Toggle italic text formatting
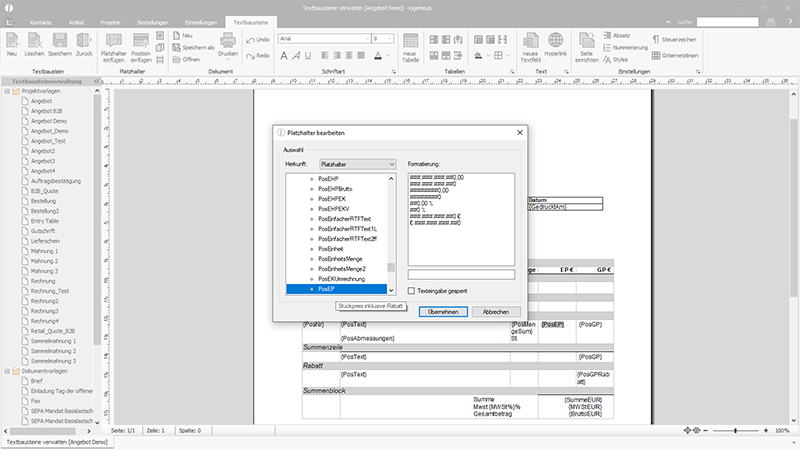 pos(296,56)
